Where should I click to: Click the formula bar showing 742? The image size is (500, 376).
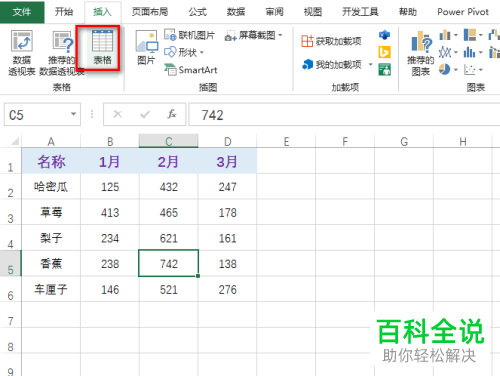(x=344, y=115)
